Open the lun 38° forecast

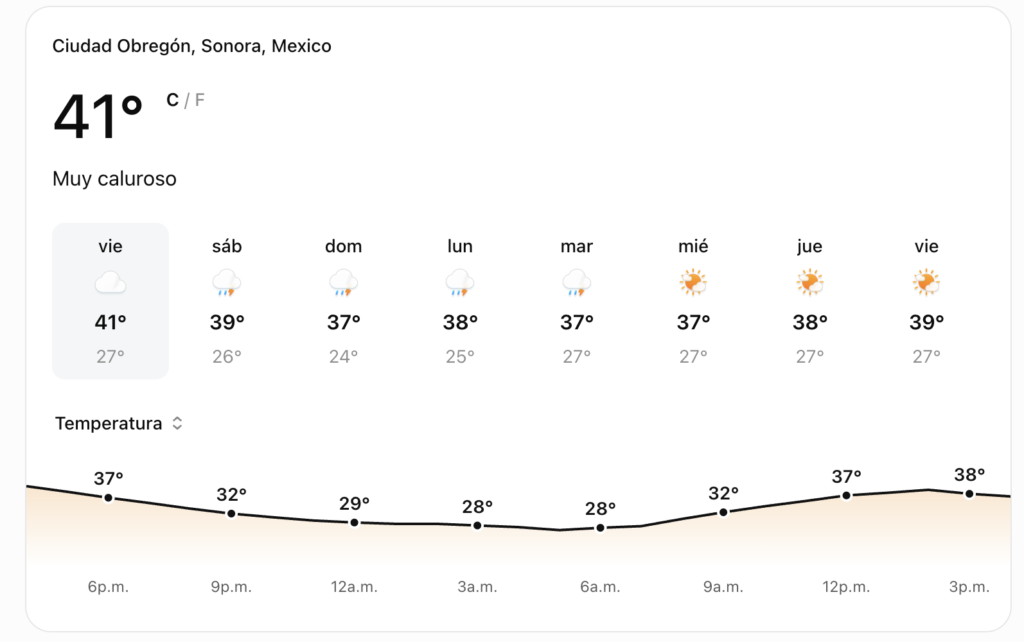[460, 301]
